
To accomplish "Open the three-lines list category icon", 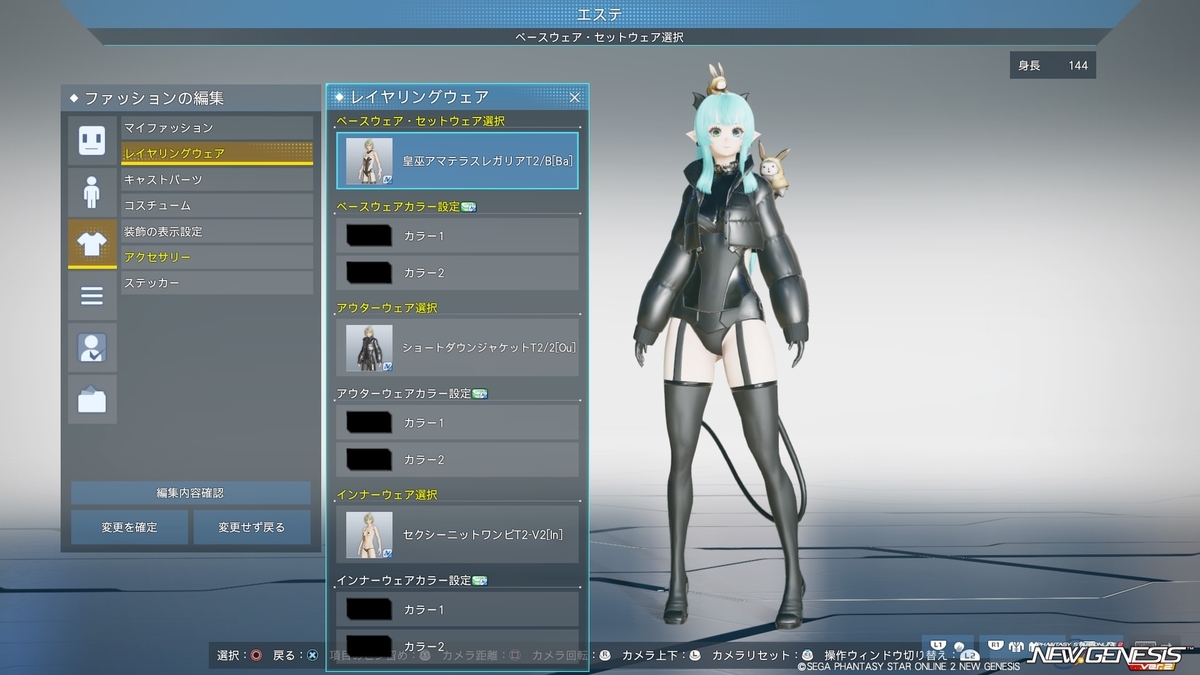I will click(x=92, y=296).
